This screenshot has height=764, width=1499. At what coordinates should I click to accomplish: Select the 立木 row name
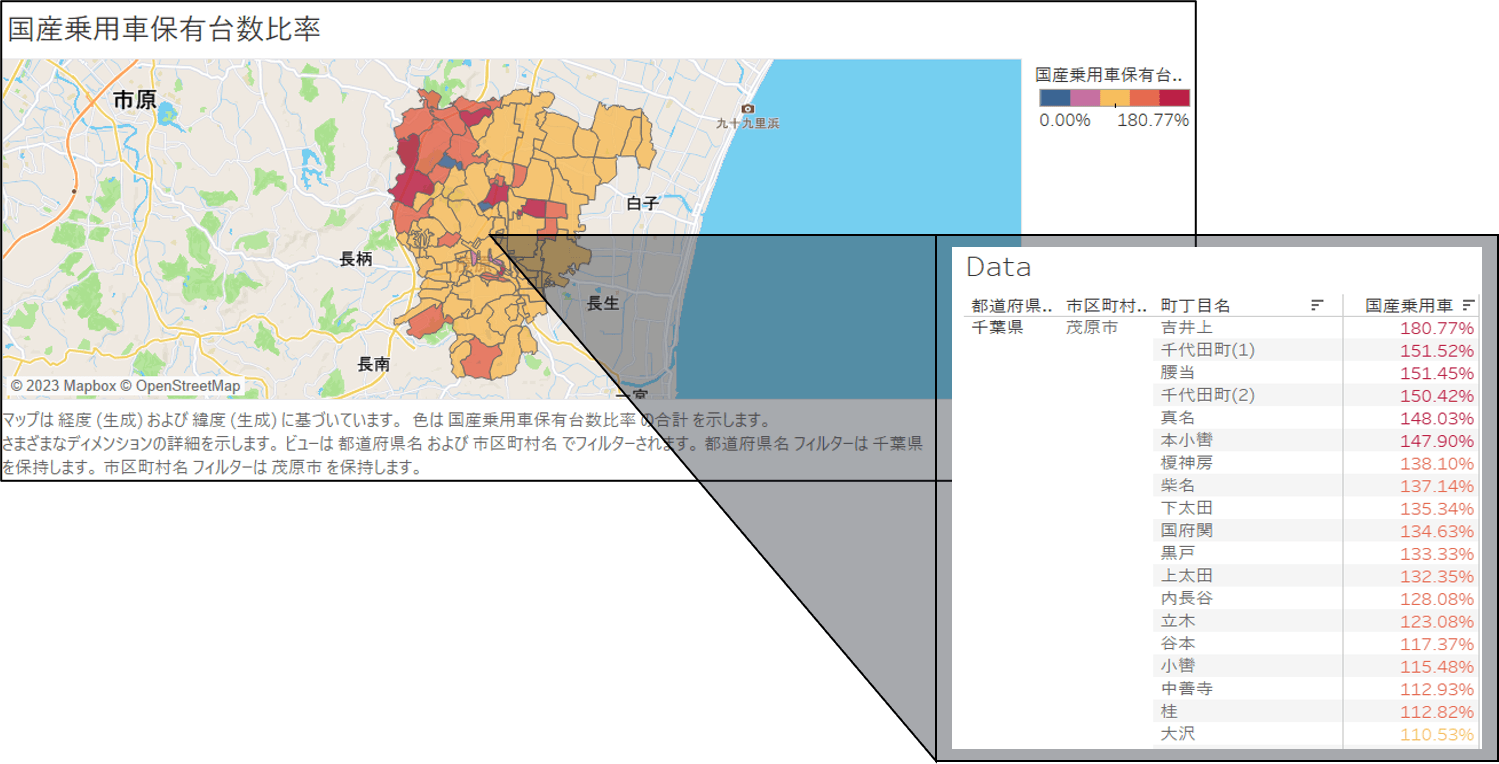[x=1177, y=621]
